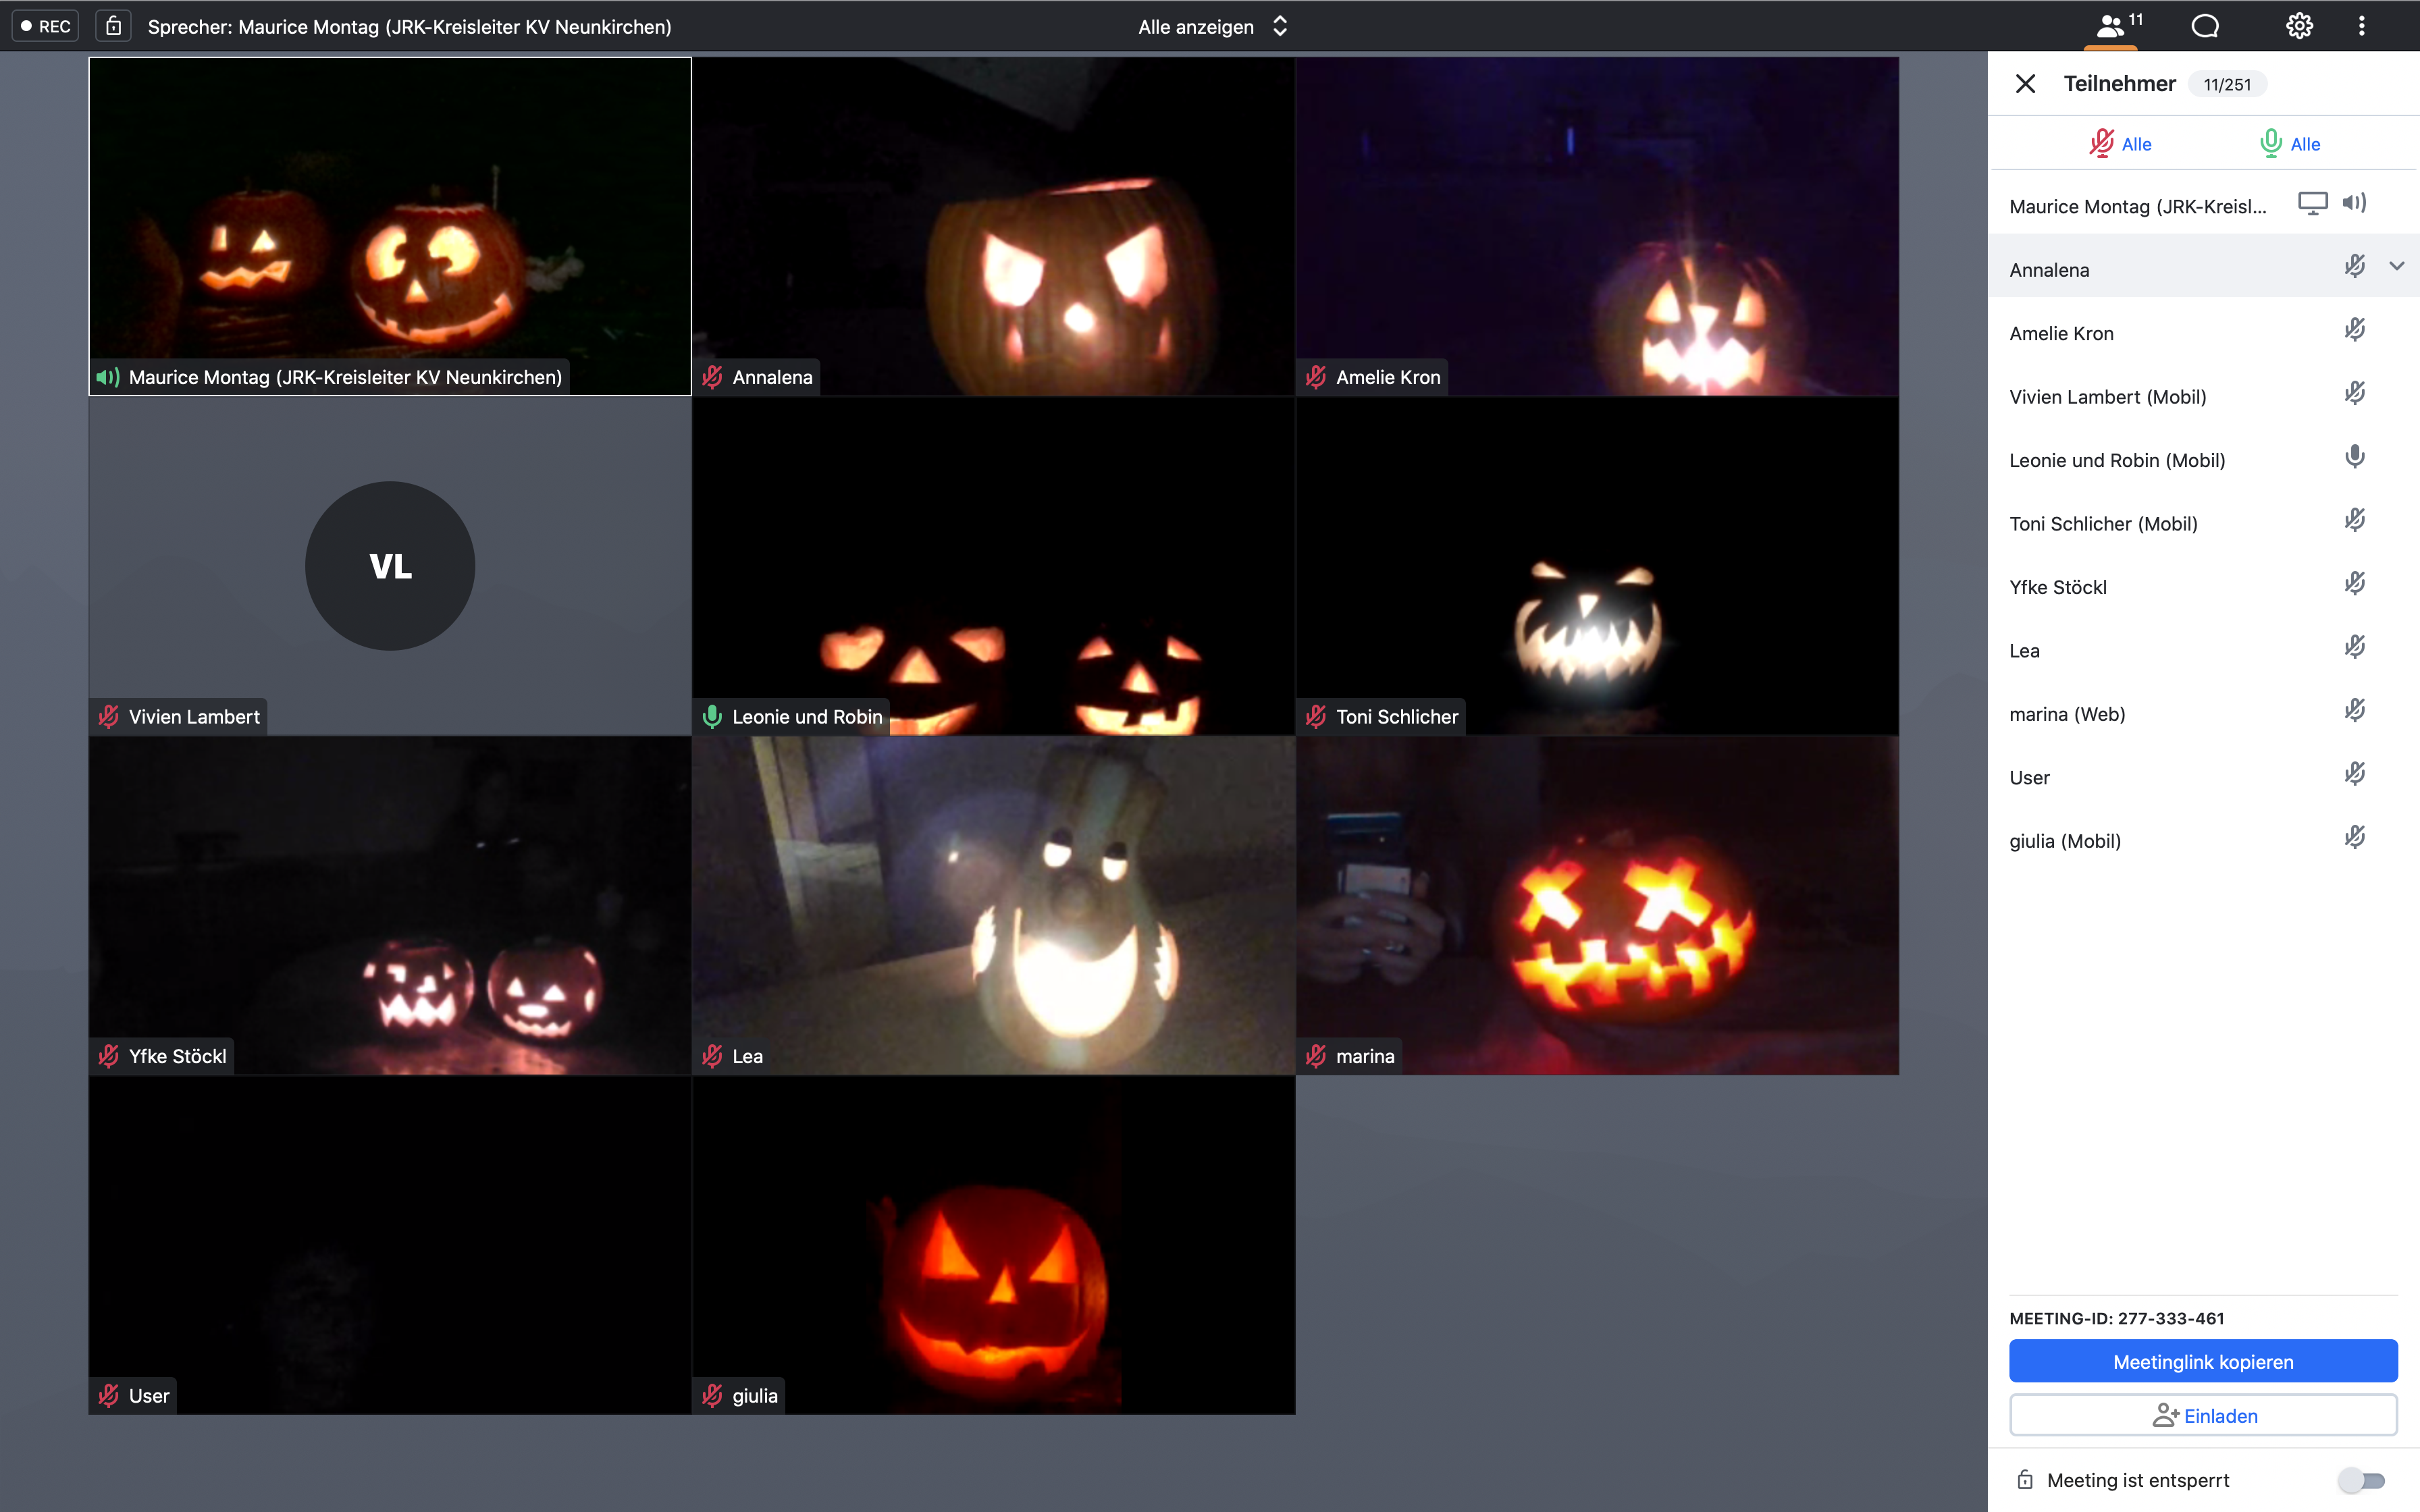Screen dimensions: 2420x1512
Task: Click screen share icon for Maurice Montag
Action: click(2312, 203)
